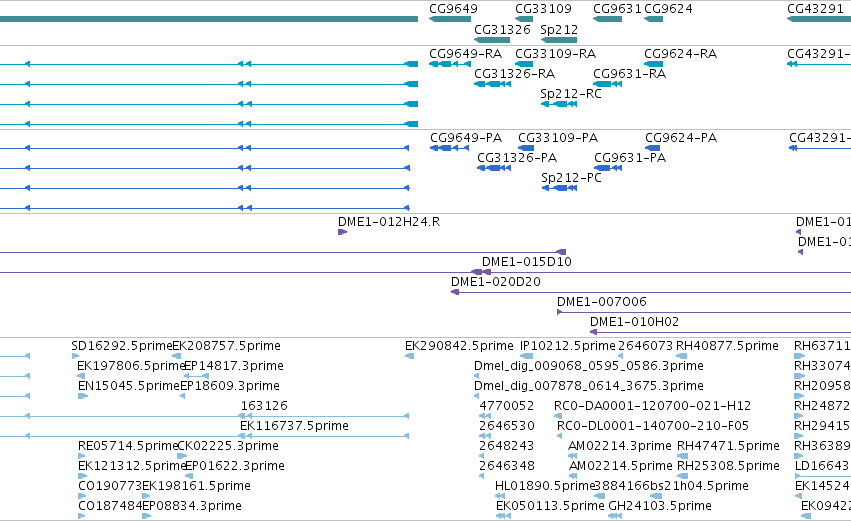Click EST CK02225.3prime
Screen dimensions: 851x521
228,446
